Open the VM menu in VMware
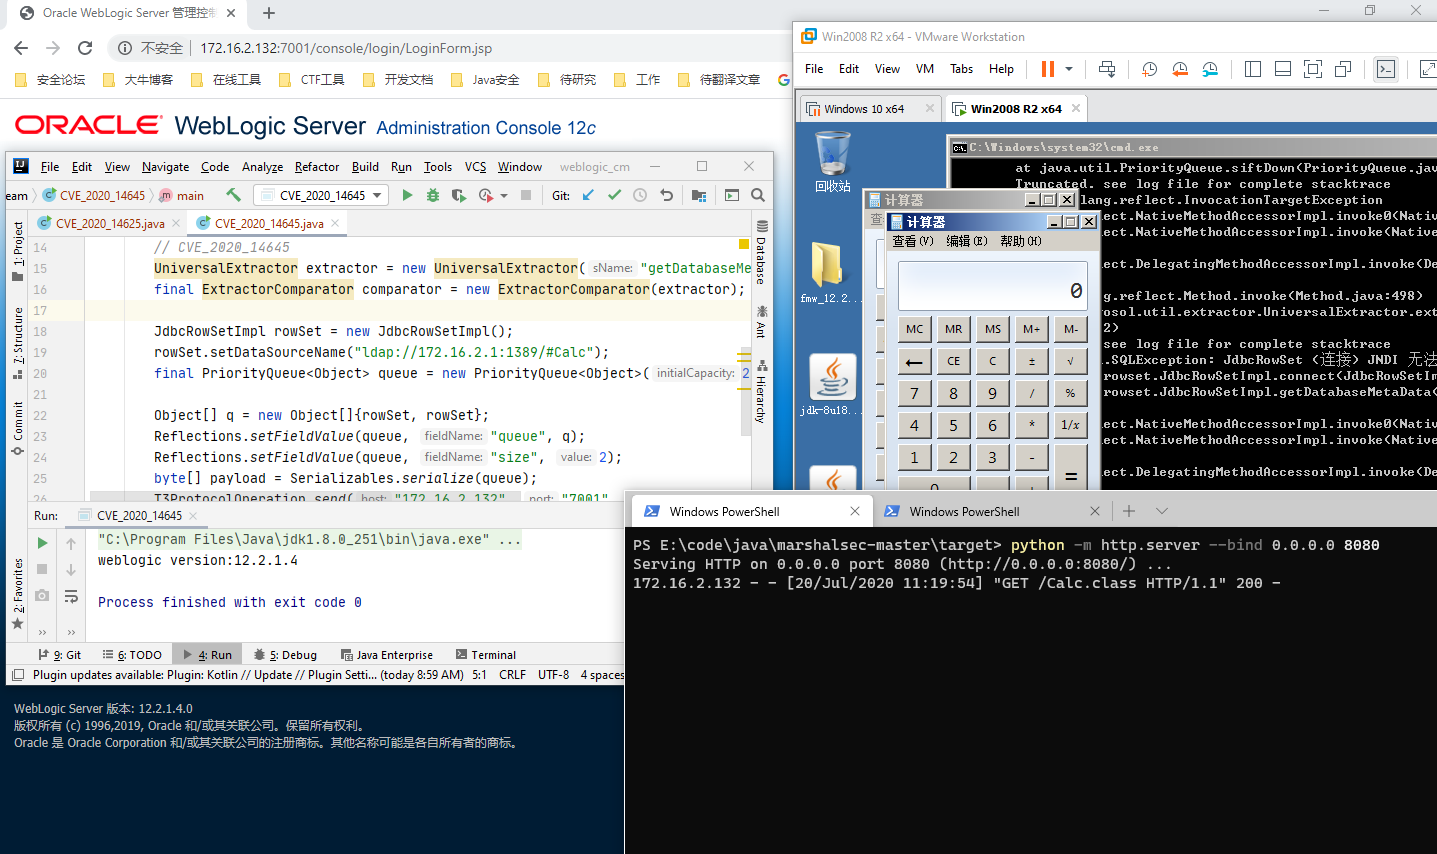Screen dimensions: 1437x854 [925, 69]
